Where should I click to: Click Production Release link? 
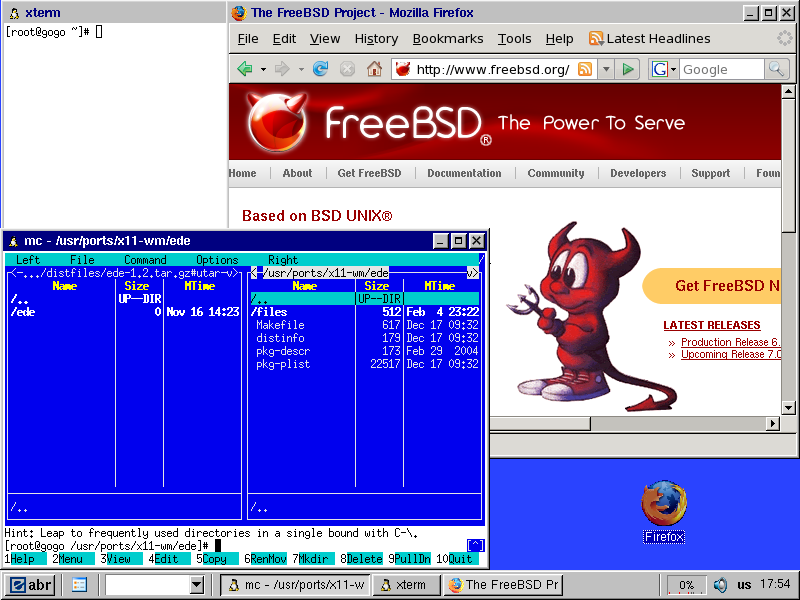point(731,342)
